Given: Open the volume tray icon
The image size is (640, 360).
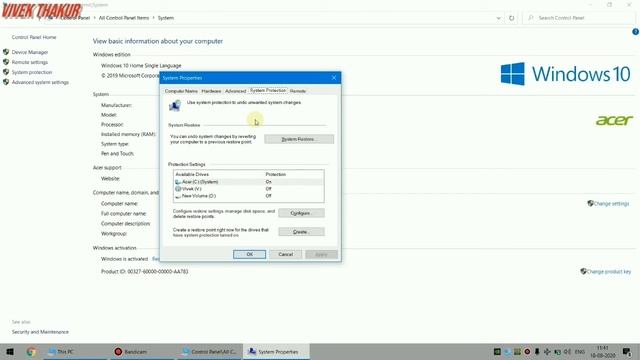Looking at the screenshot, I should click(567, 351).
